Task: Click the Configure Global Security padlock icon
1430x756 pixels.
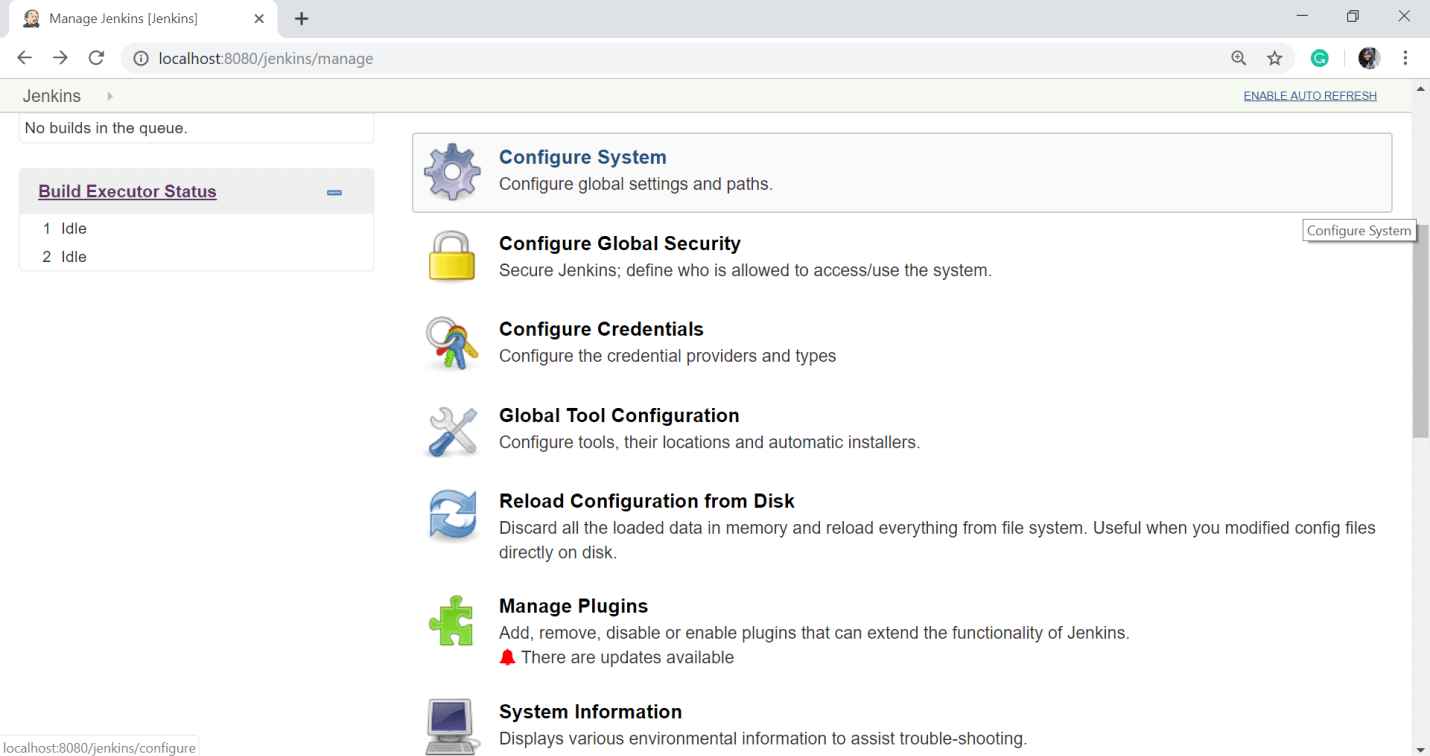Action: point(452,256)
